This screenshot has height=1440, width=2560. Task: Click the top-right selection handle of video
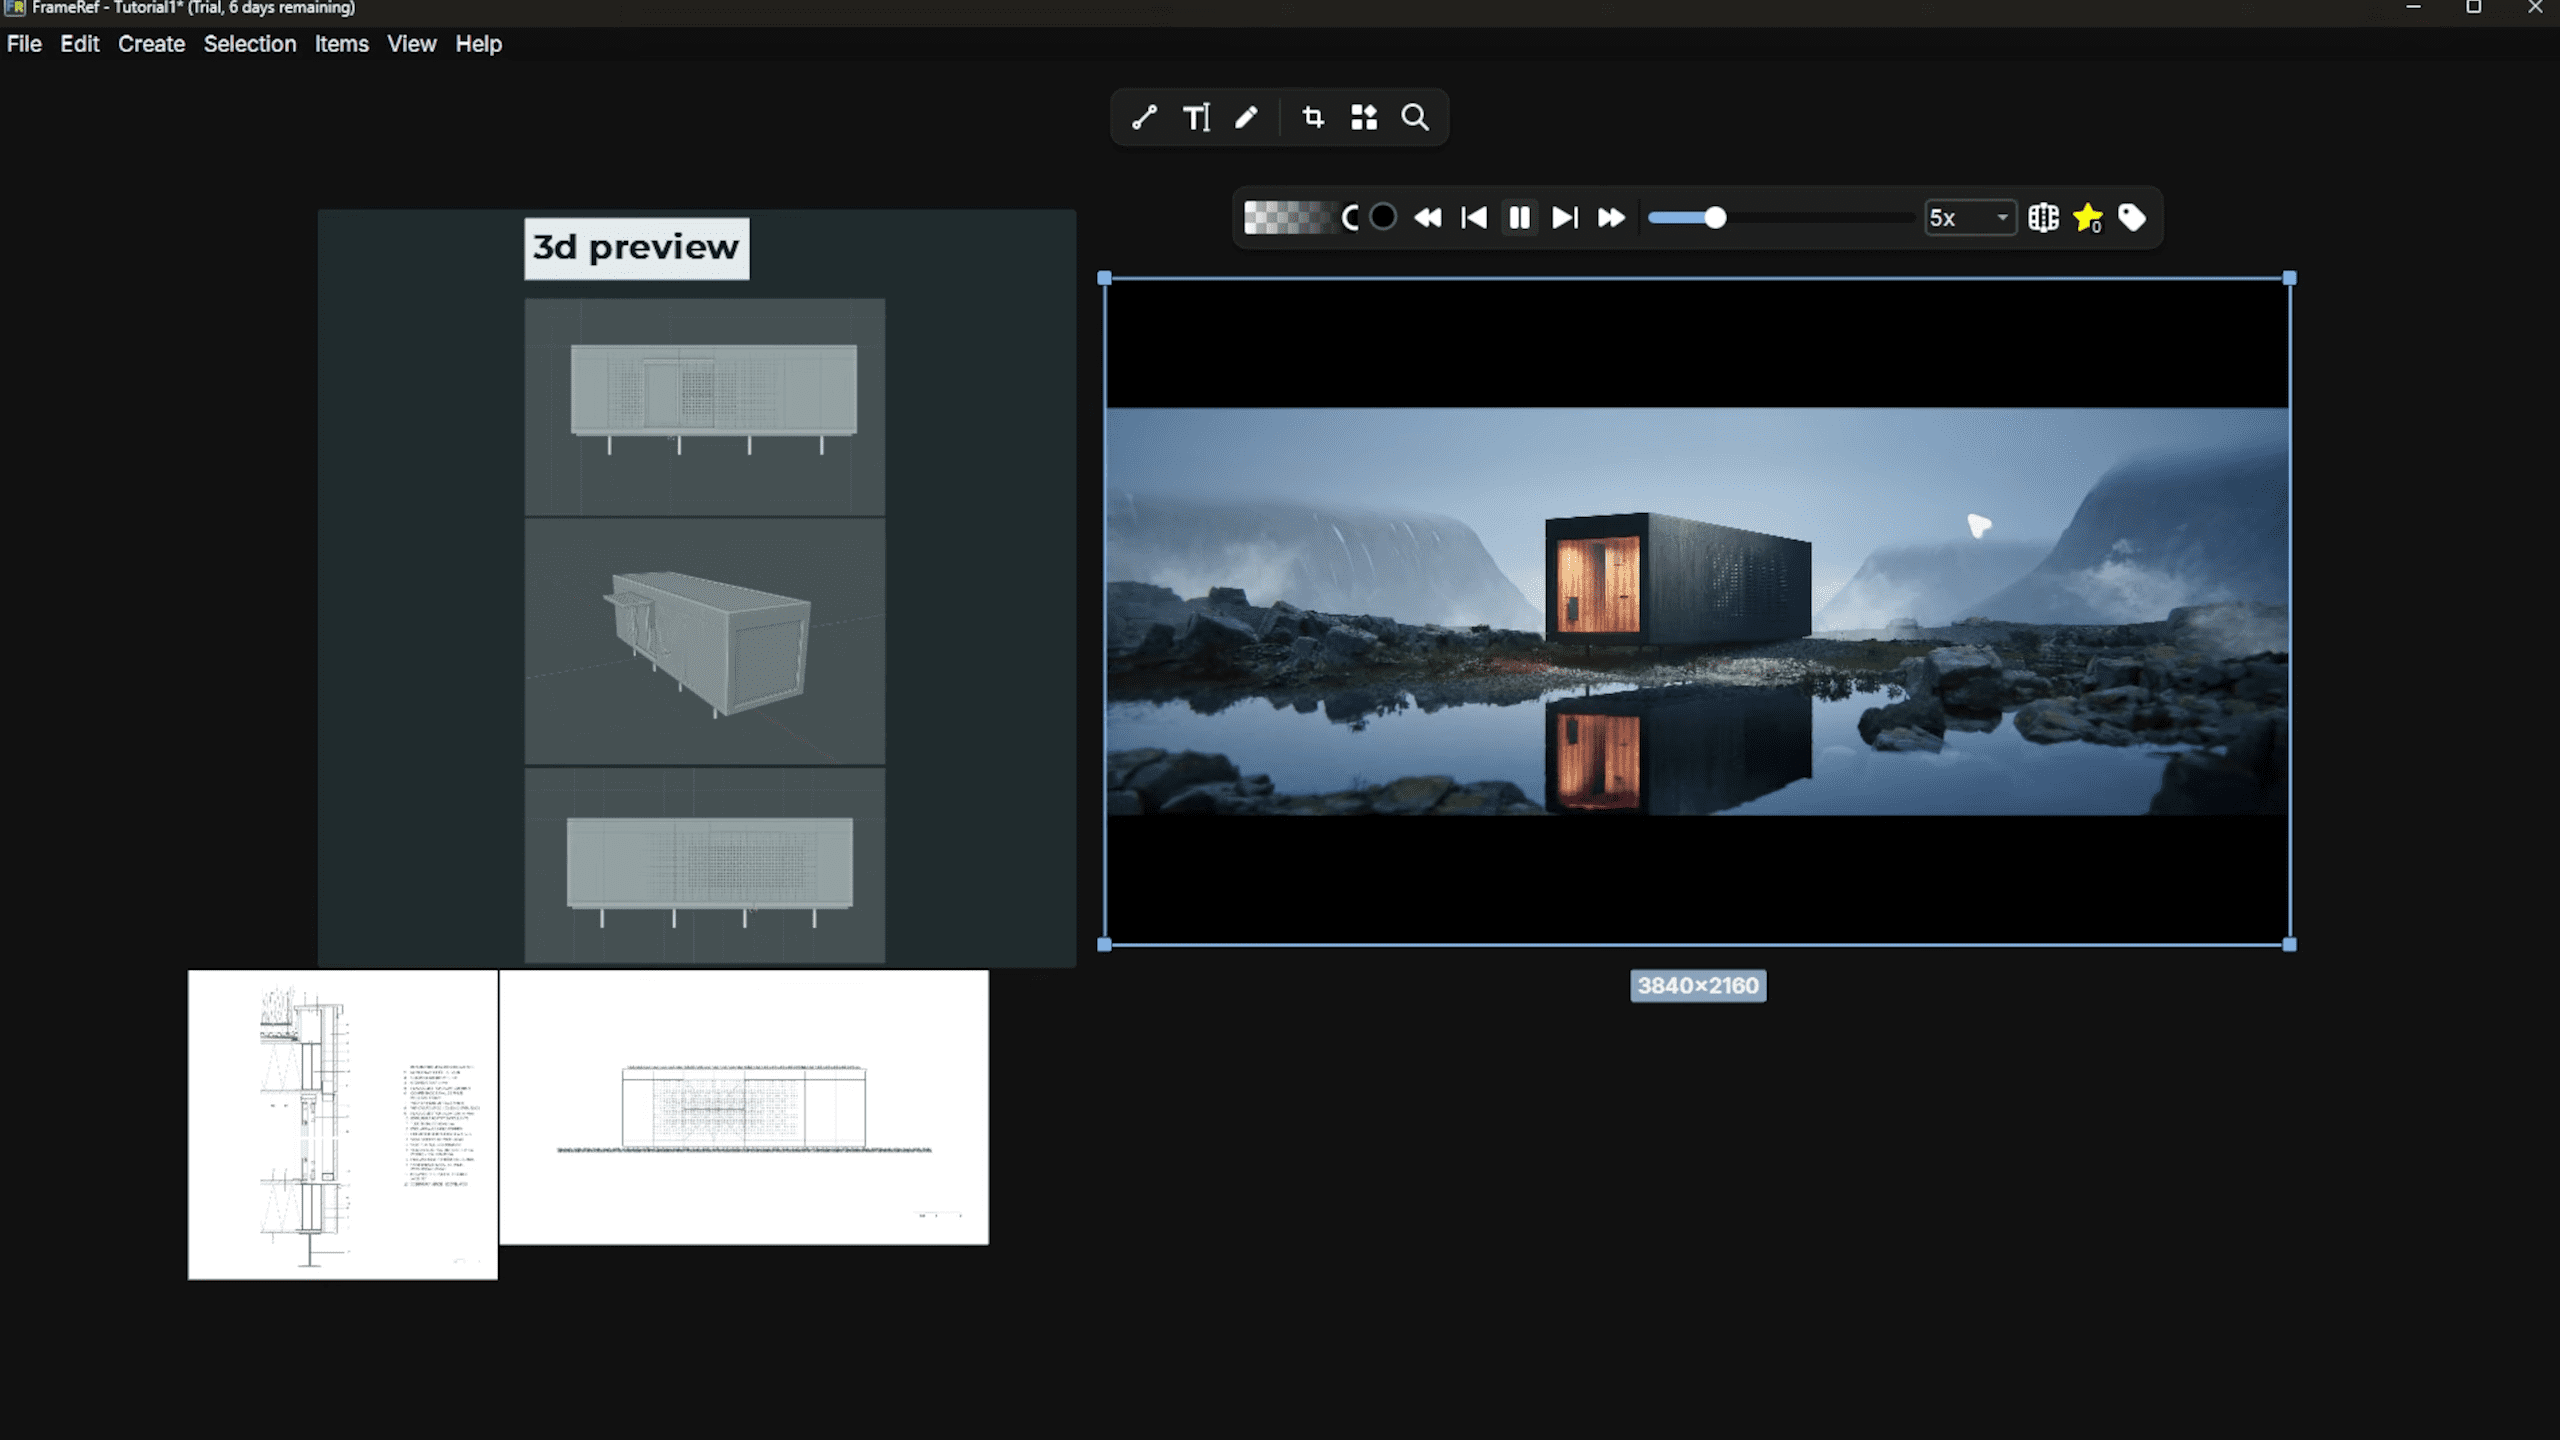2290,278
